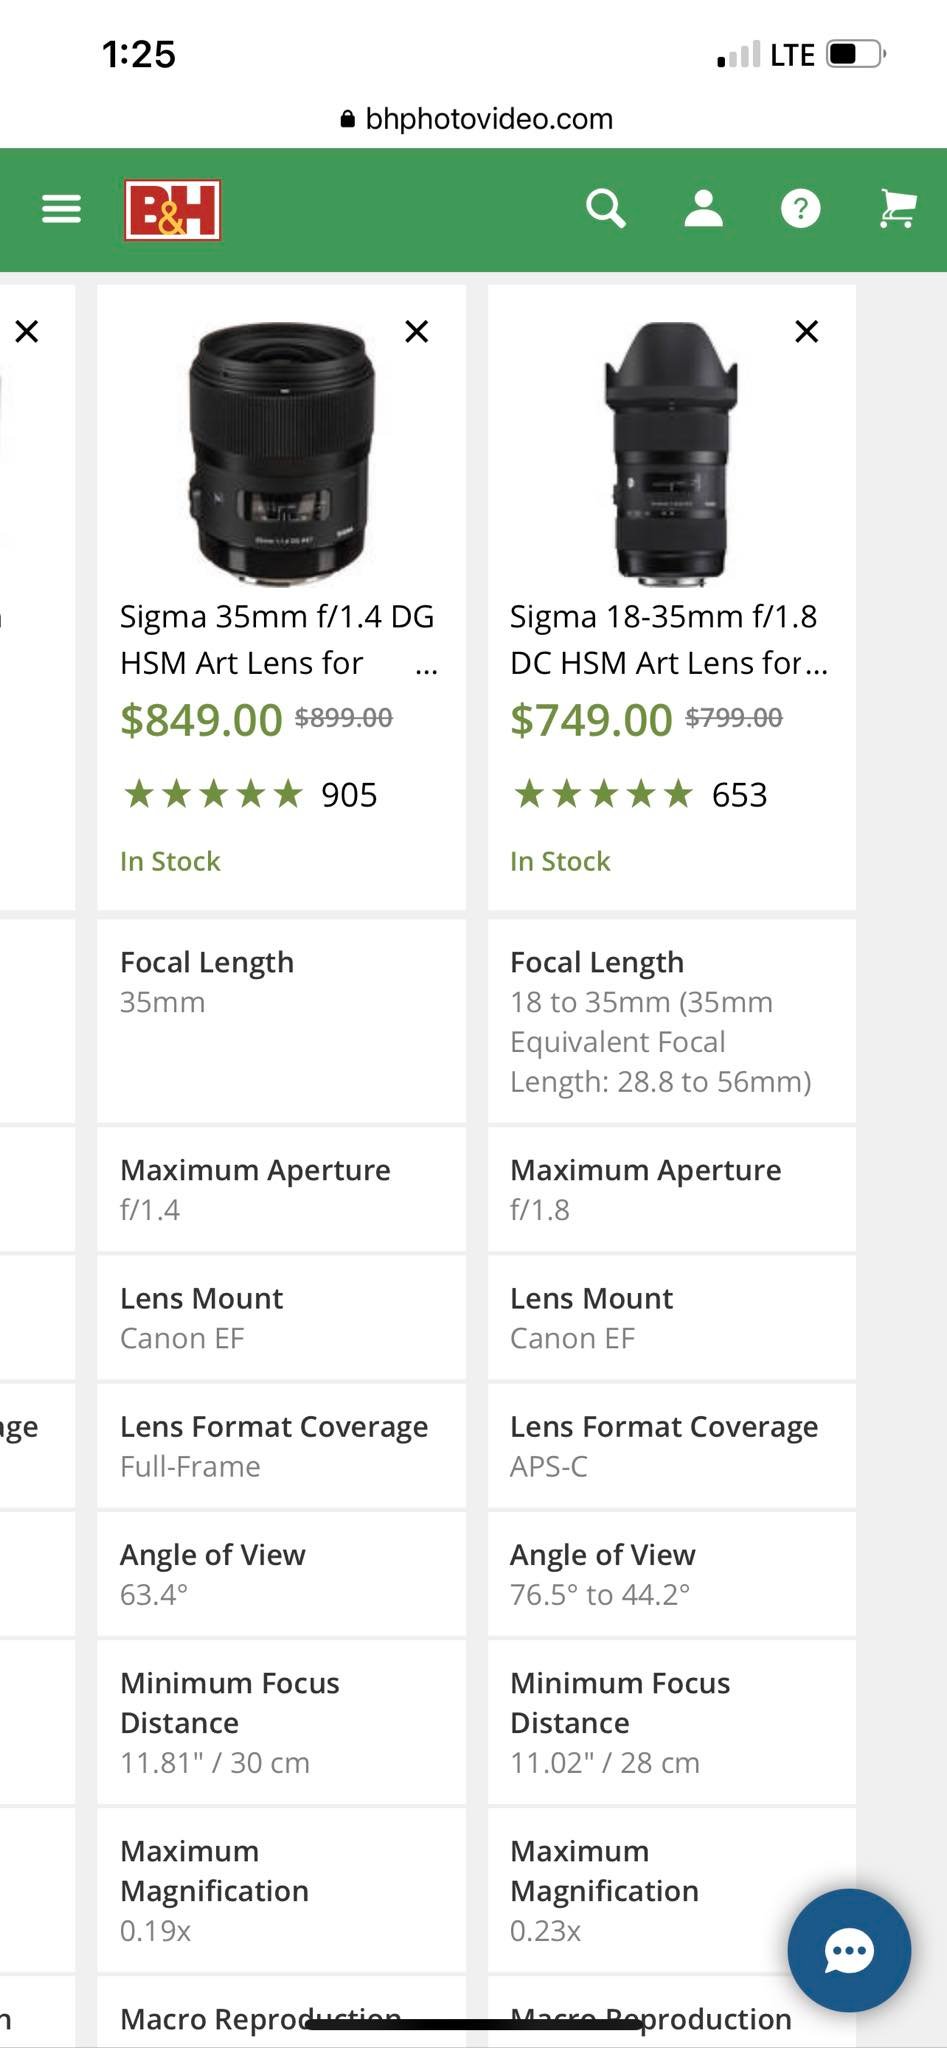Open the user account icon
The width and height of the screenshot is (947, 2048).
click(704, 209)
